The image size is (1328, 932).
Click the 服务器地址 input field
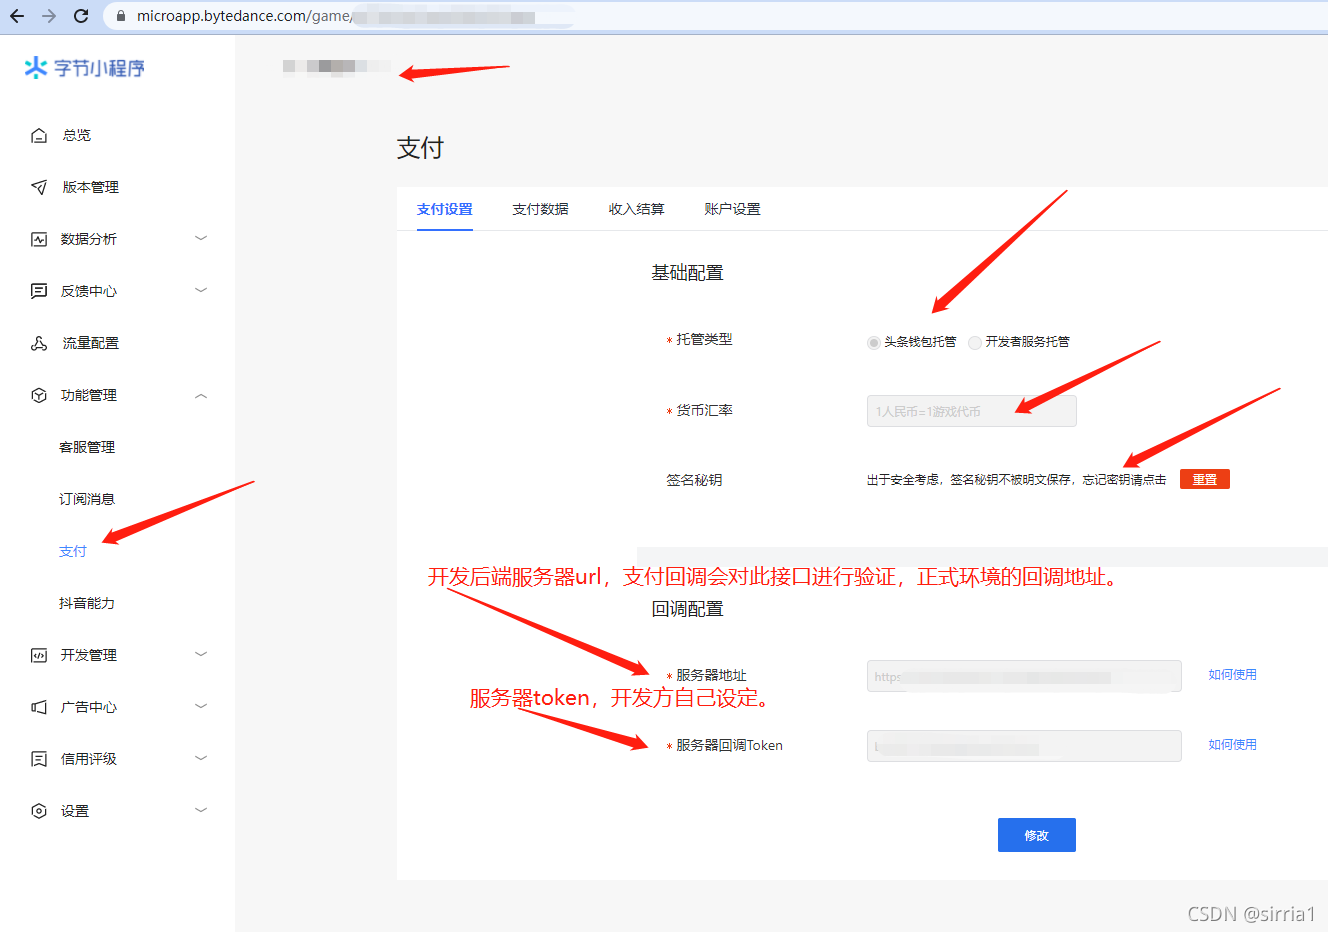(1024, 676)
